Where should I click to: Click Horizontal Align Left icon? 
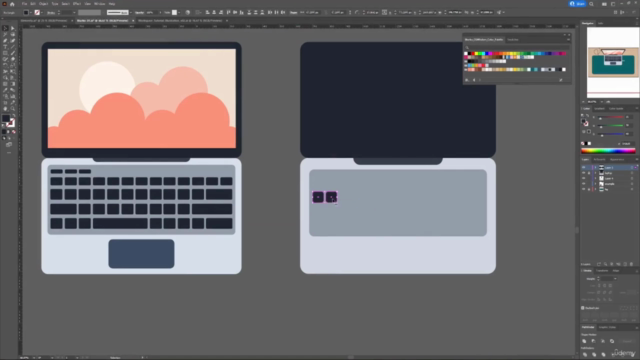coord(207,13)
